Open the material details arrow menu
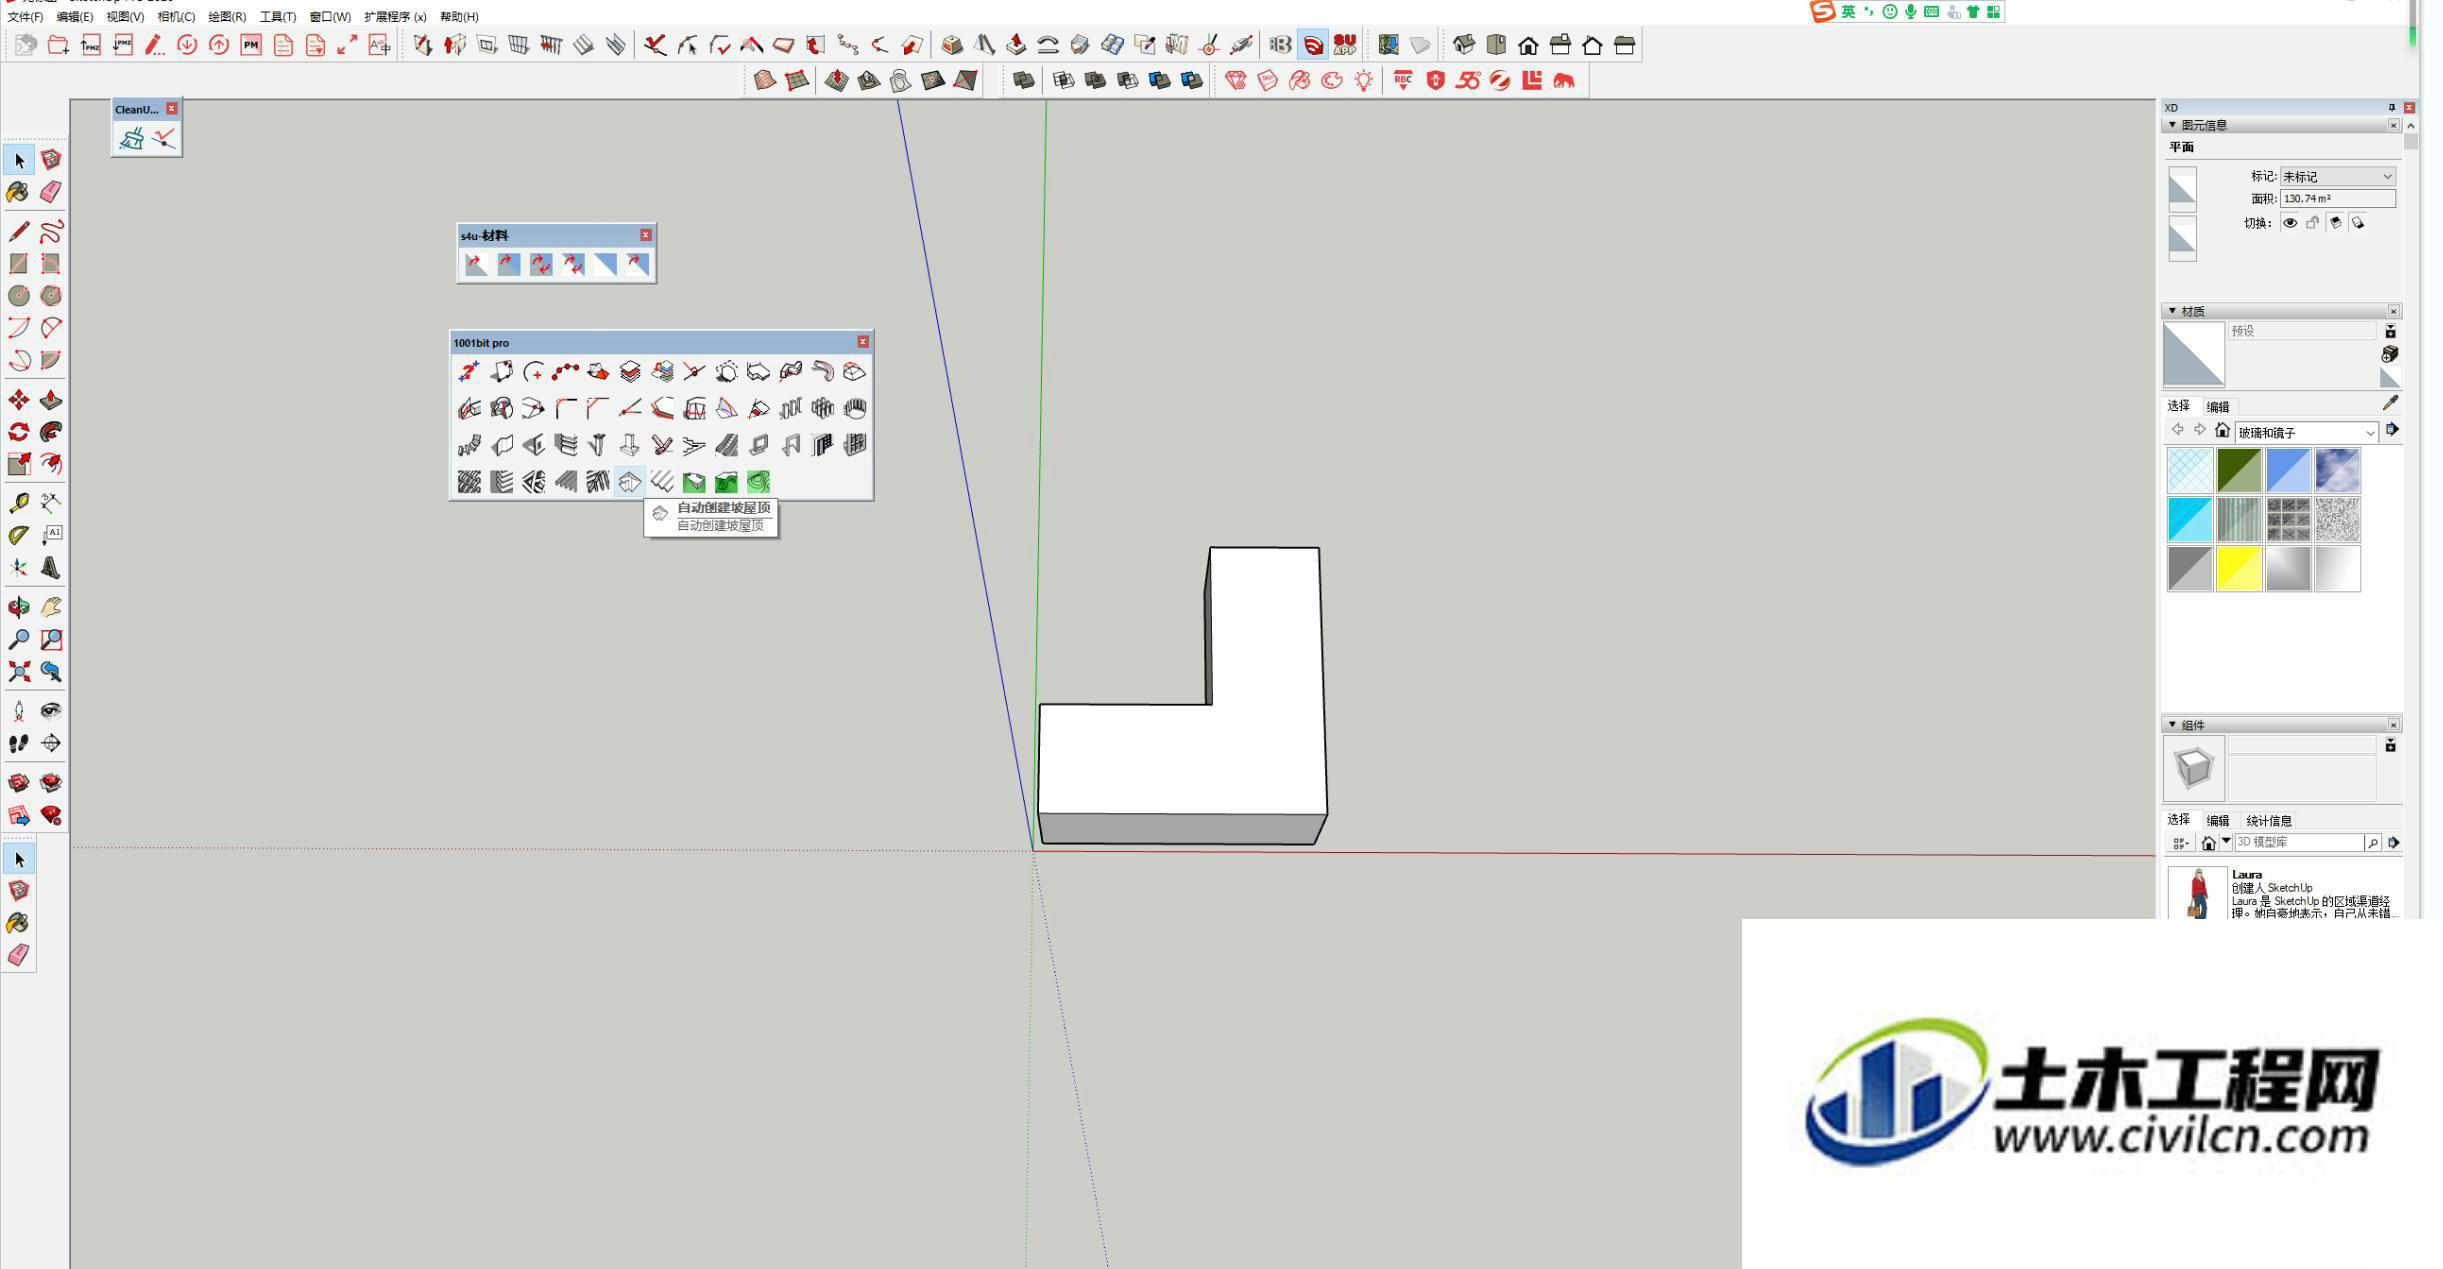The image size is (2443, 1269). (x=2392, y=430)
